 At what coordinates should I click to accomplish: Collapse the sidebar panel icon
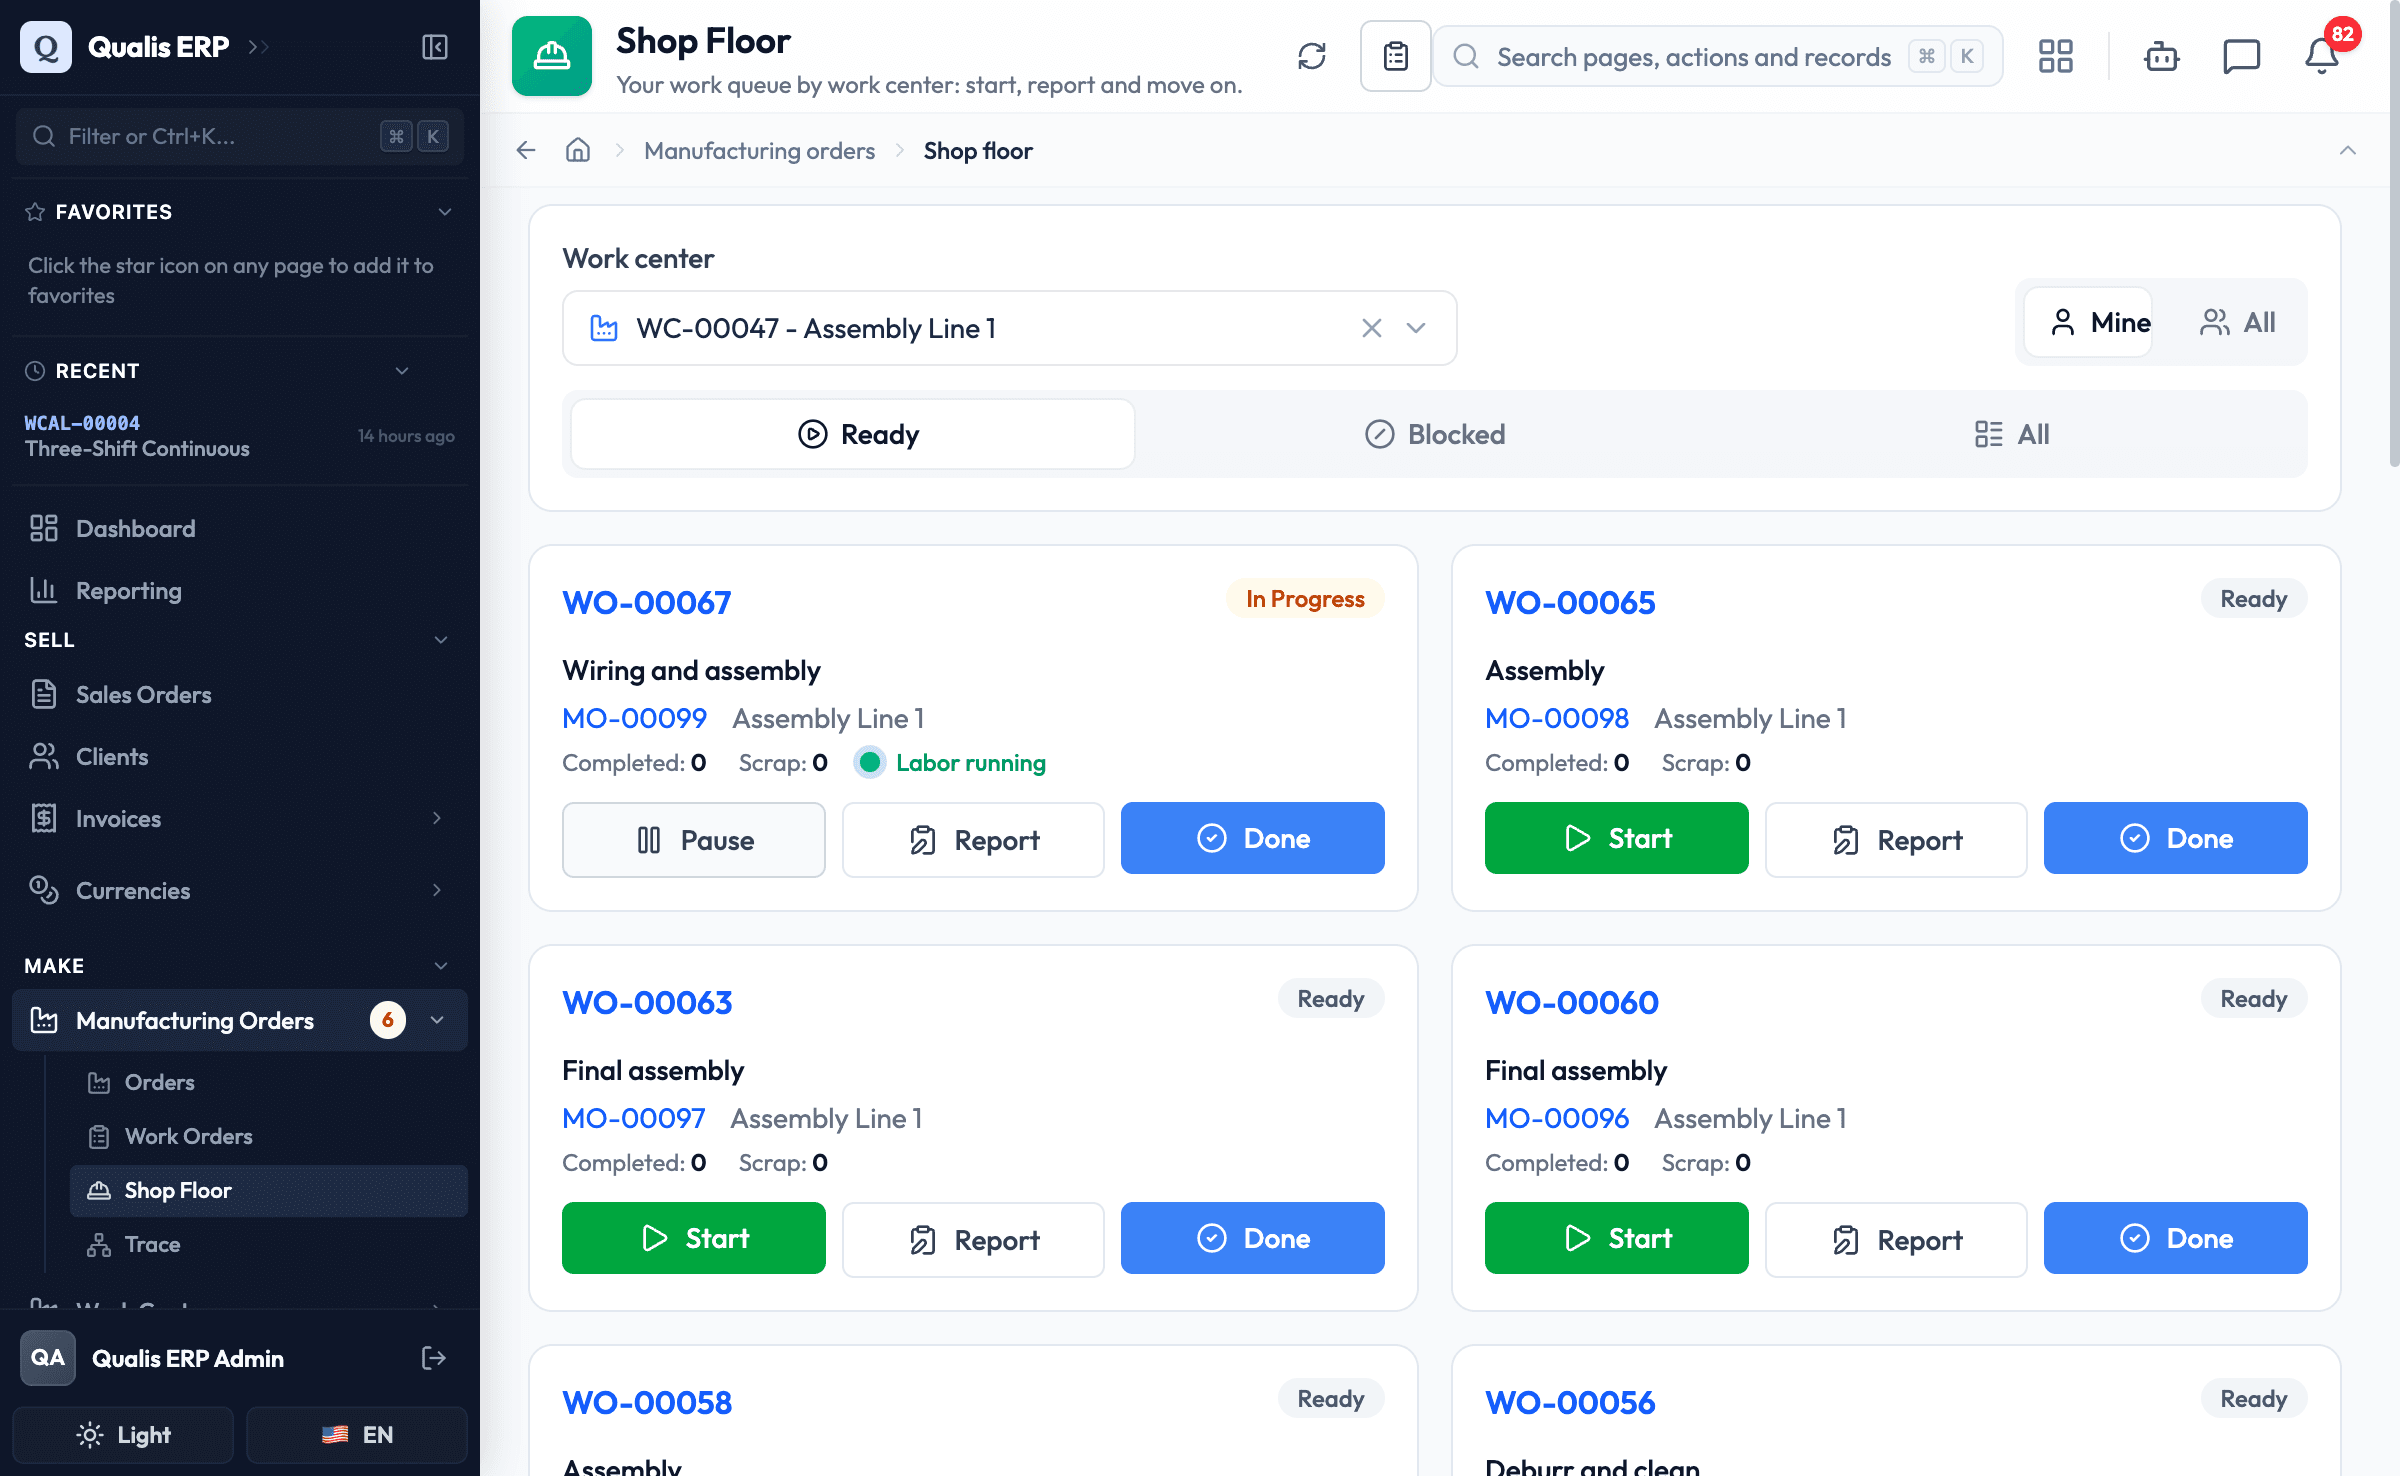(x=435, y=47)
